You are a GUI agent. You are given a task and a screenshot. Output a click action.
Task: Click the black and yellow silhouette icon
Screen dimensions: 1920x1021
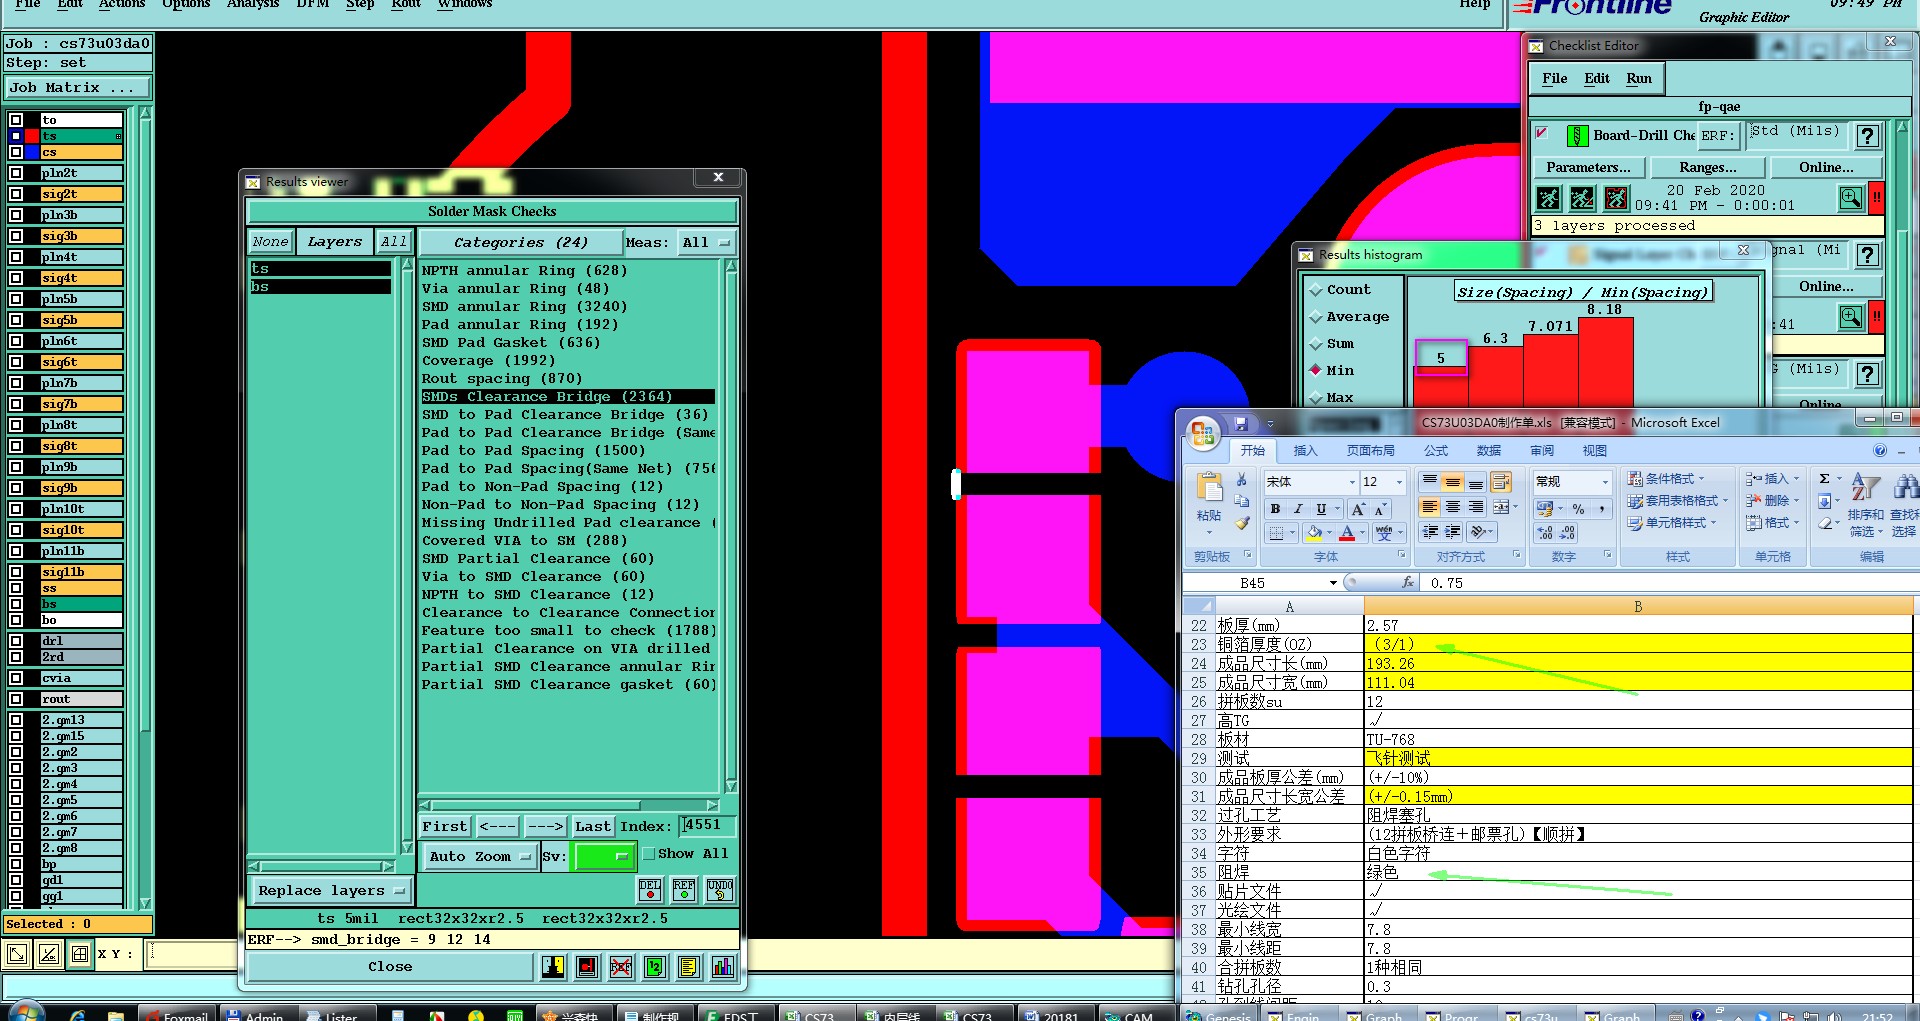[553, 967]
